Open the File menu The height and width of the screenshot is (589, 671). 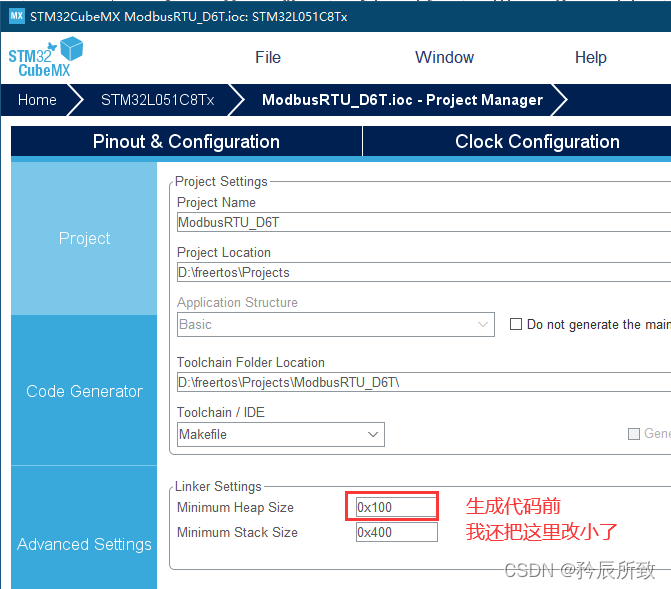268,57
